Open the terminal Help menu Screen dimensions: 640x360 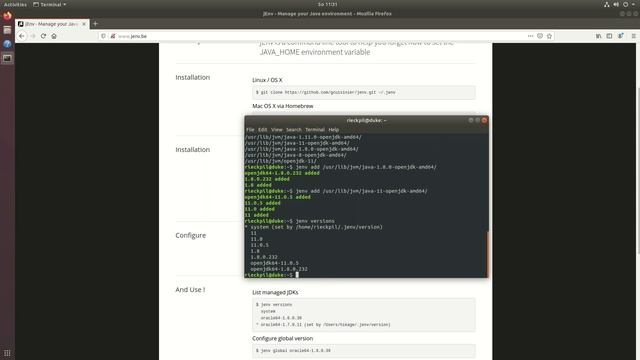(333, 129)
